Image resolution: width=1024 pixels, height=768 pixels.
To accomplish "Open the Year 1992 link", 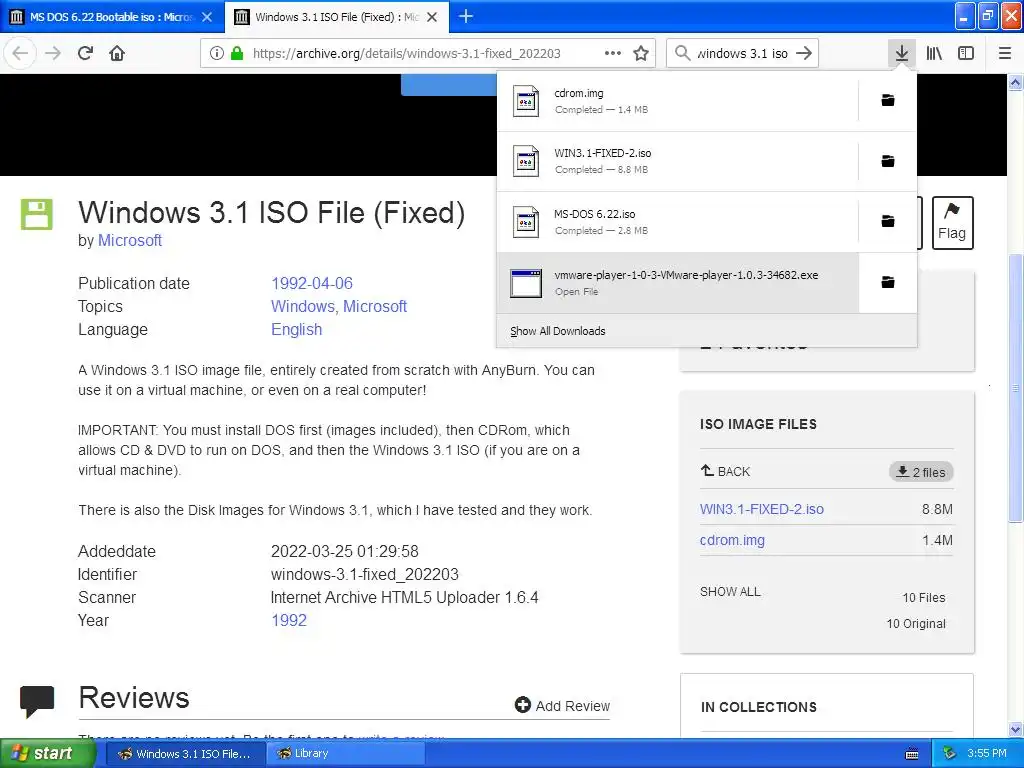I will pos(289,620).
